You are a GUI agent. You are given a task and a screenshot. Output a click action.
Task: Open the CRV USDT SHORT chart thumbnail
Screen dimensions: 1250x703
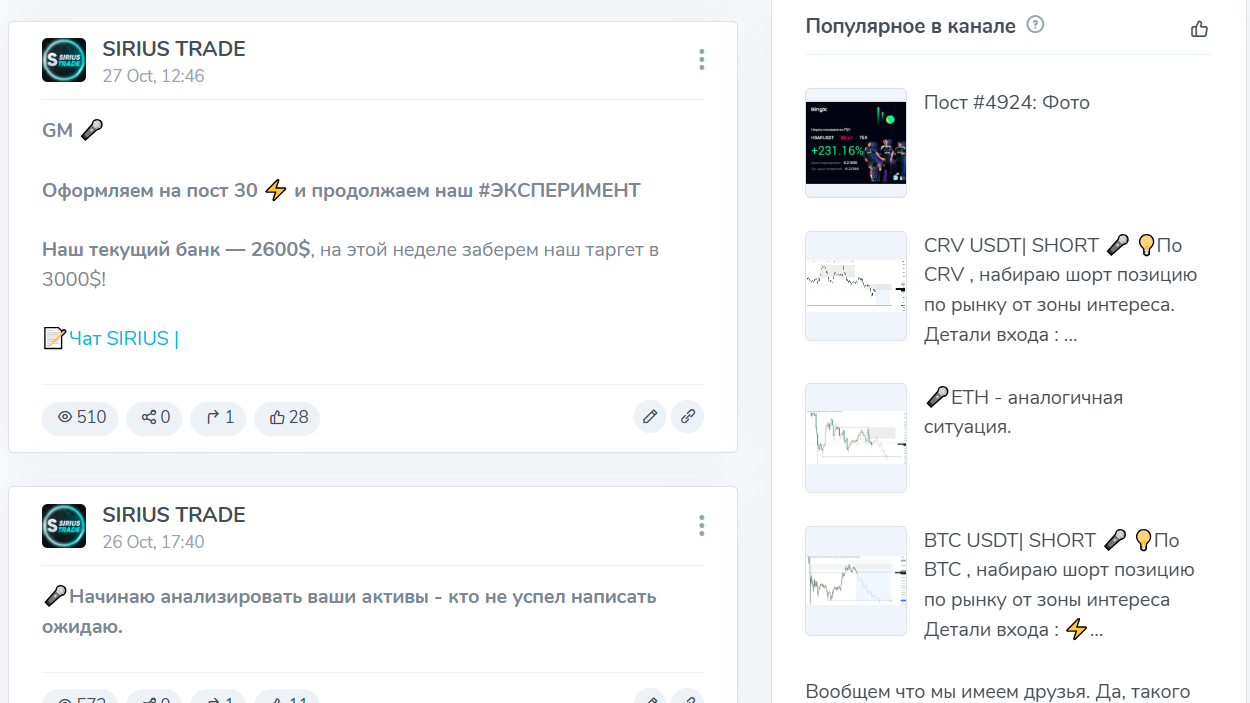click(855, 286)
